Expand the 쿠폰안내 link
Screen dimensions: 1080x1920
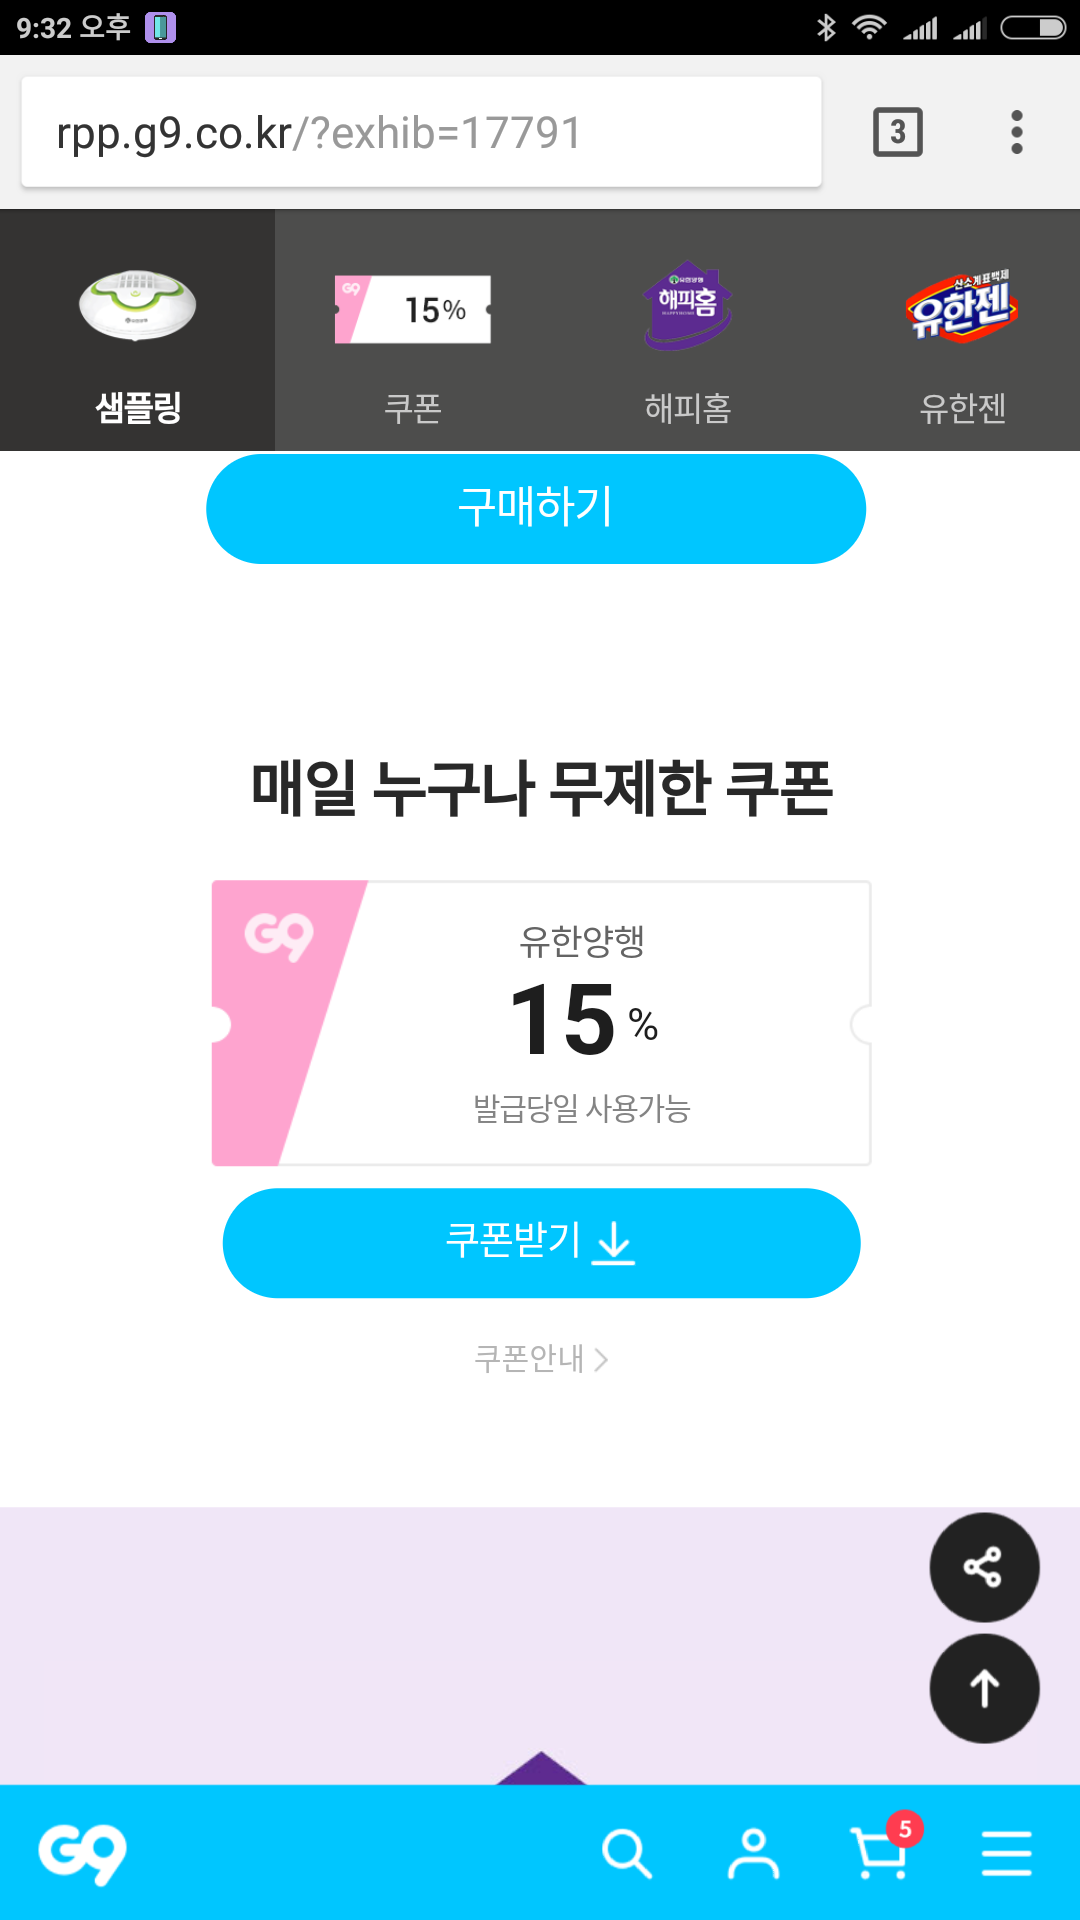coord(541,1359)
